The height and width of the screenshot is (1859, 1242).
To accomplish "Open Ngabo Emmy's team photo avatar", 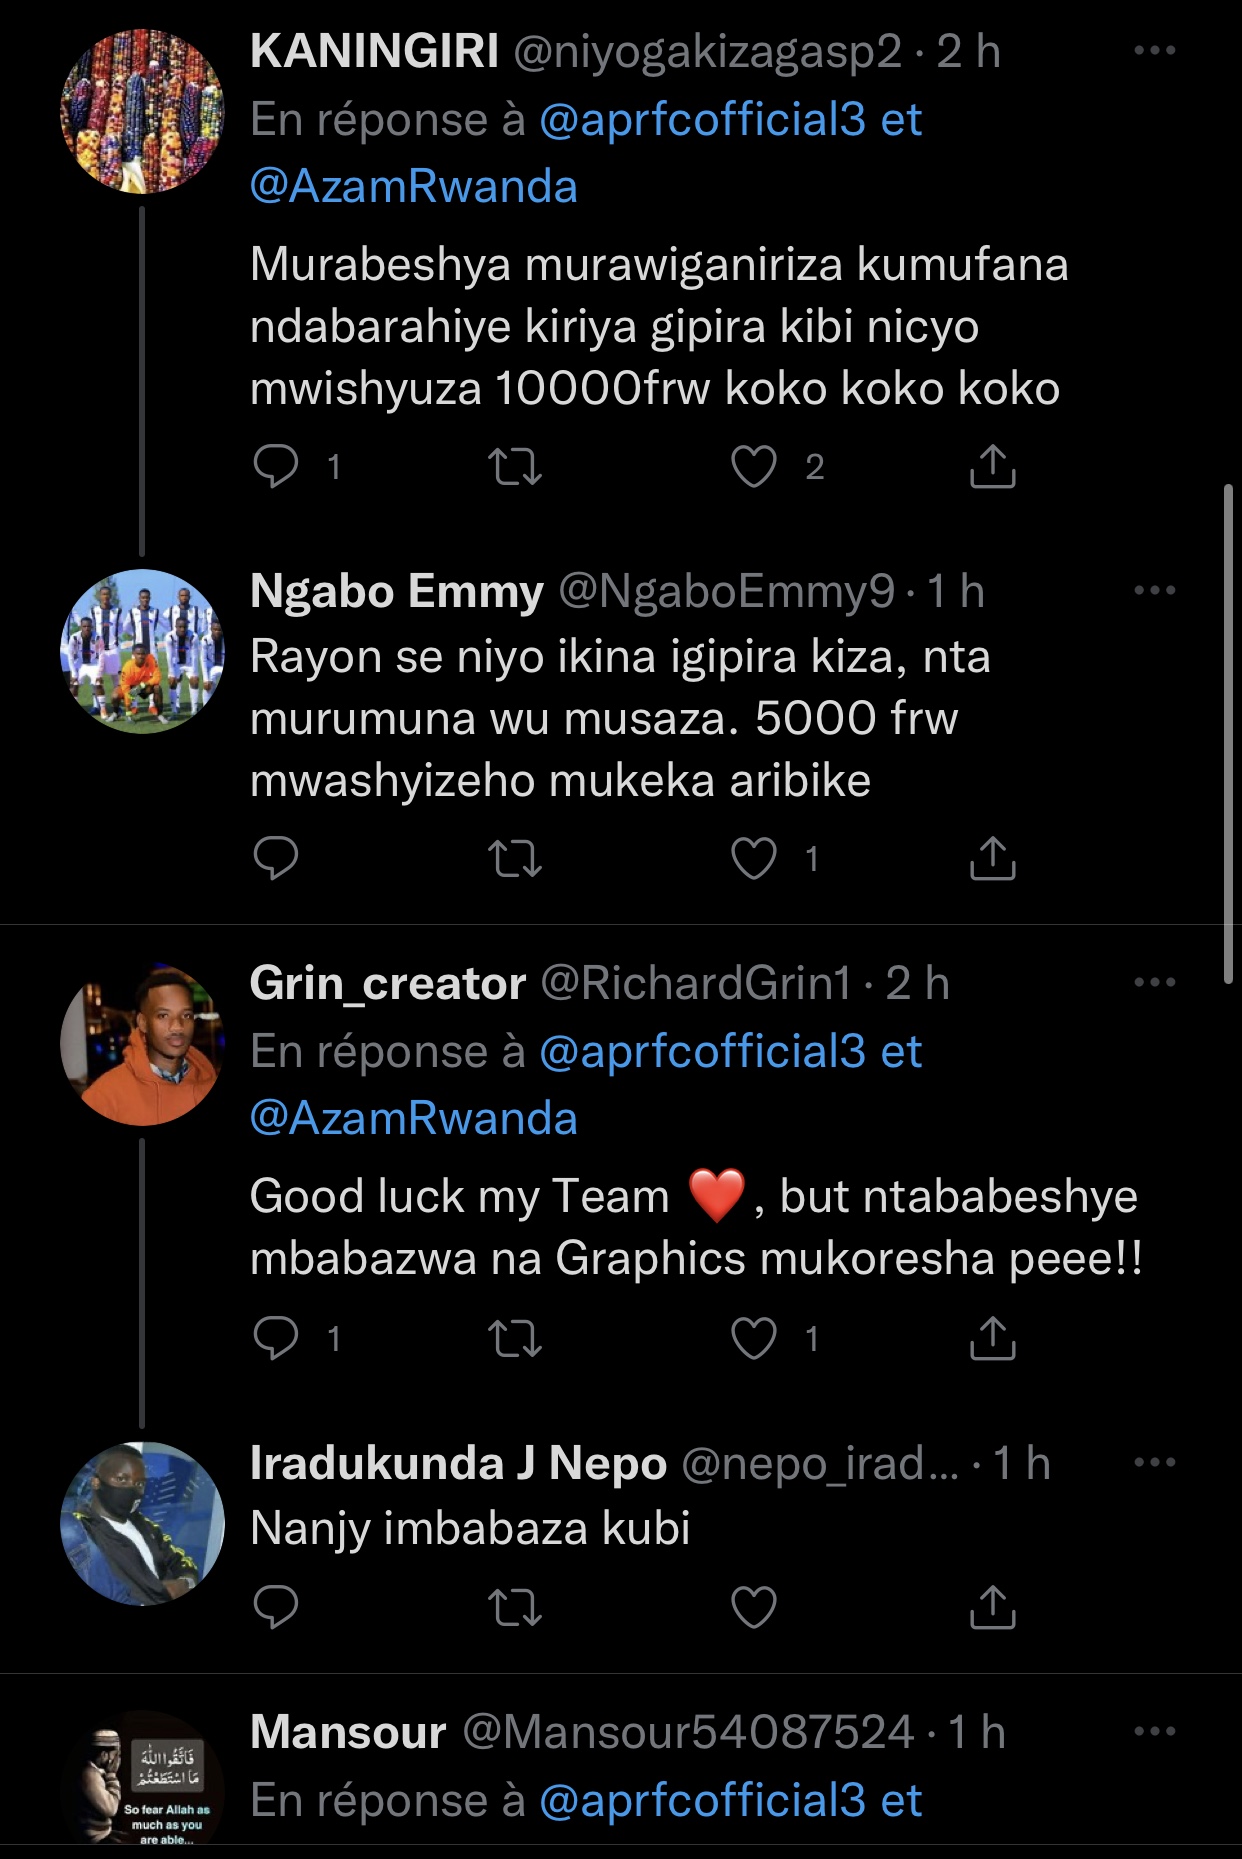I will (142, 651).
